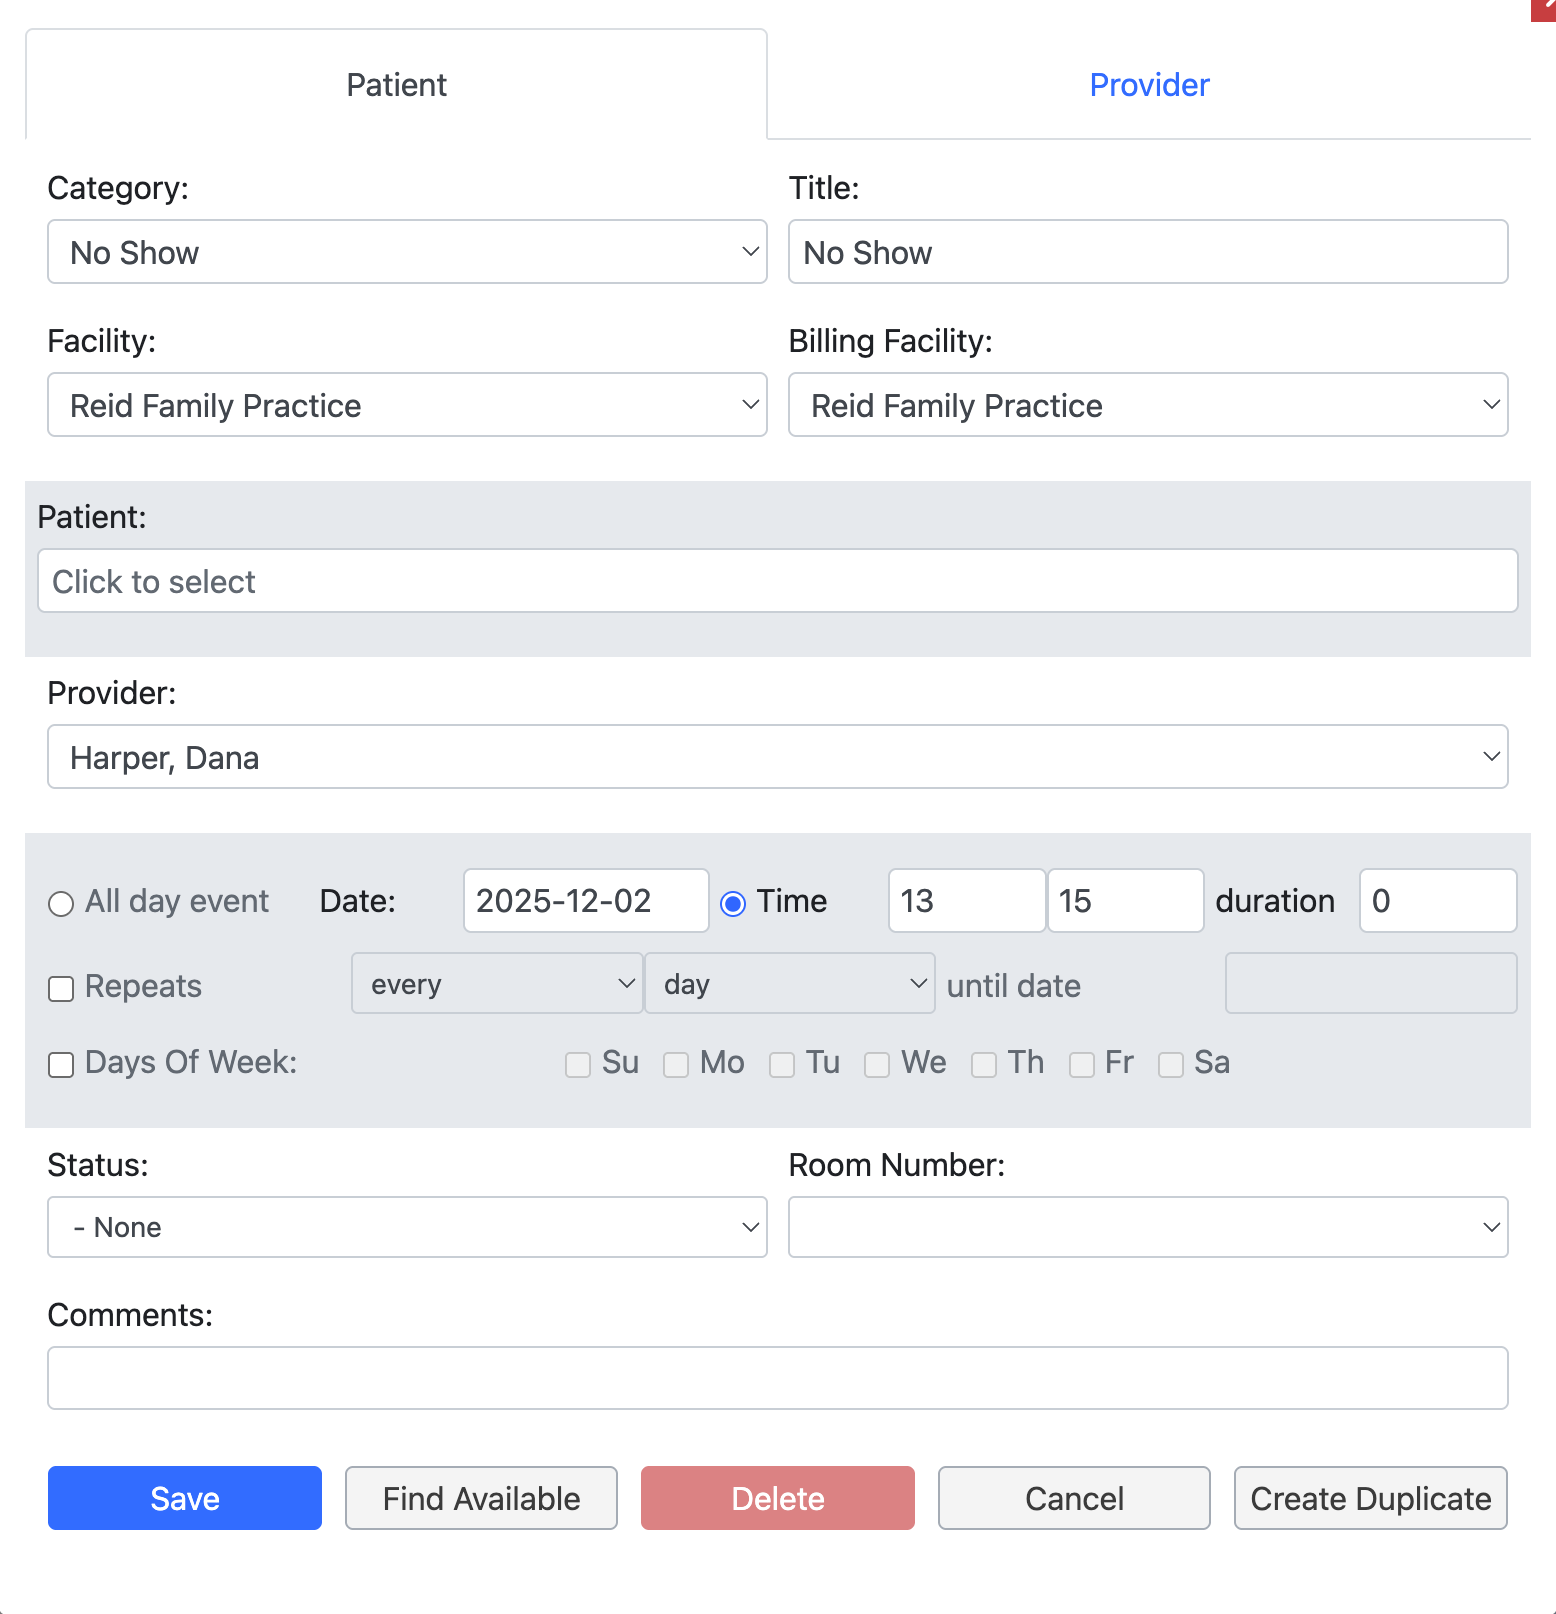Open the Billing Facility dropdown
The height and width of the screenshot is (1614, 1556).
pyautogui.click(x=1147, y=405)
